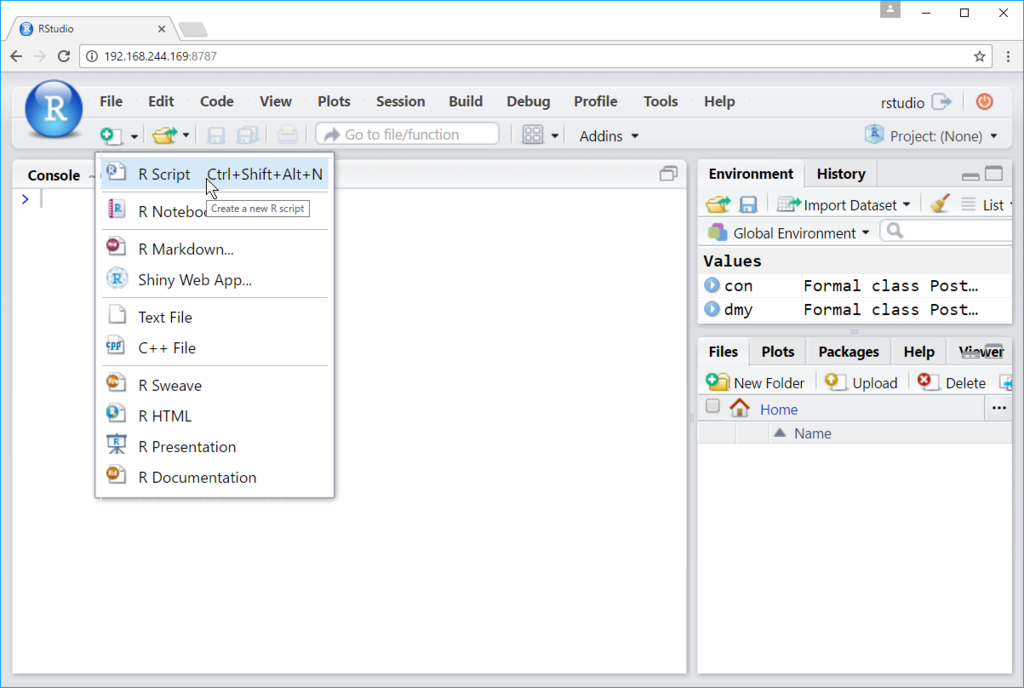Switch to the History tab
The width and height of the screenshot is (1024, 688).
coord(841,174)
